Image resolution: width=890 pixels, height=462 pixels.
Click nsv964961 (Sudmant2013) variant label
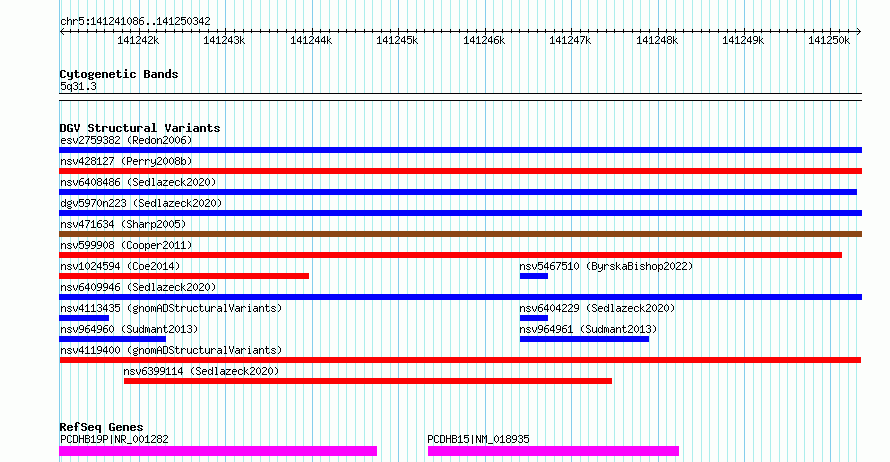coord(588,329)
